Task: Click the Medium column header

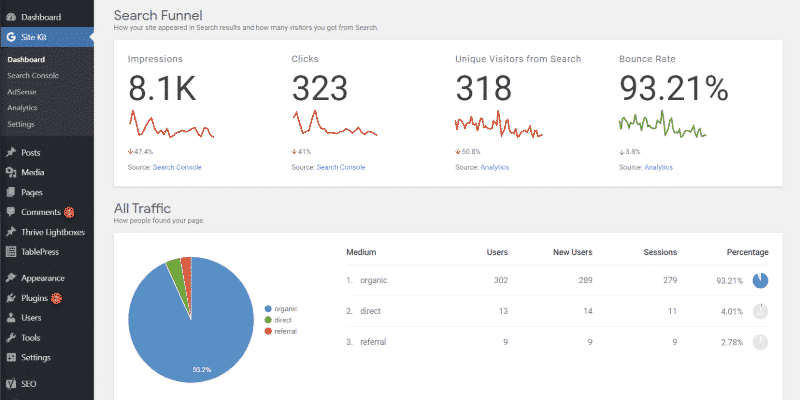Action: pyautogui.click(x=361, y=252)
